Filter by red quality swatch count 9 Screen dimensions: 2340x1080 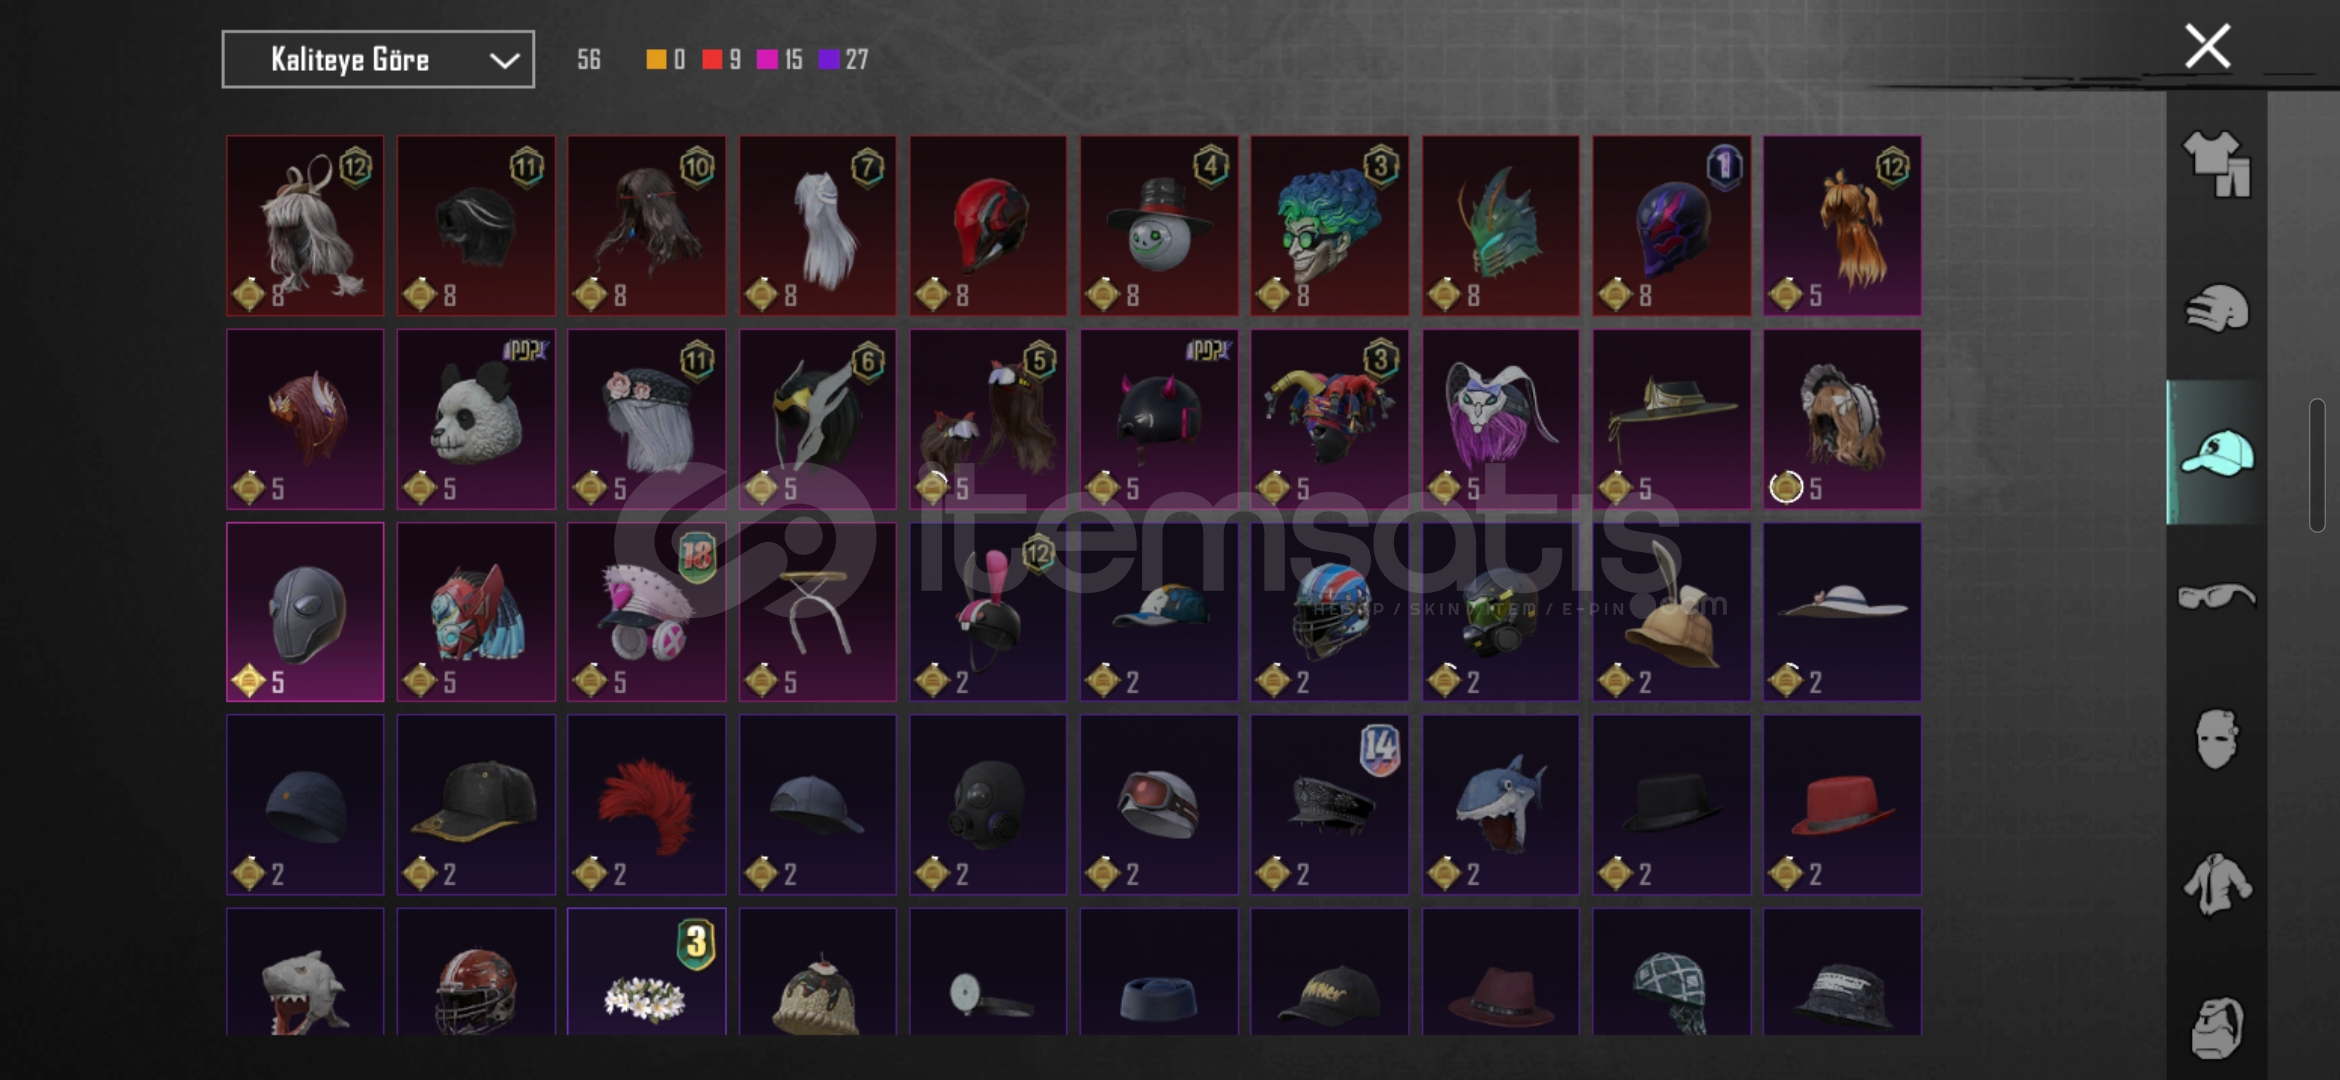click(712, 60)
